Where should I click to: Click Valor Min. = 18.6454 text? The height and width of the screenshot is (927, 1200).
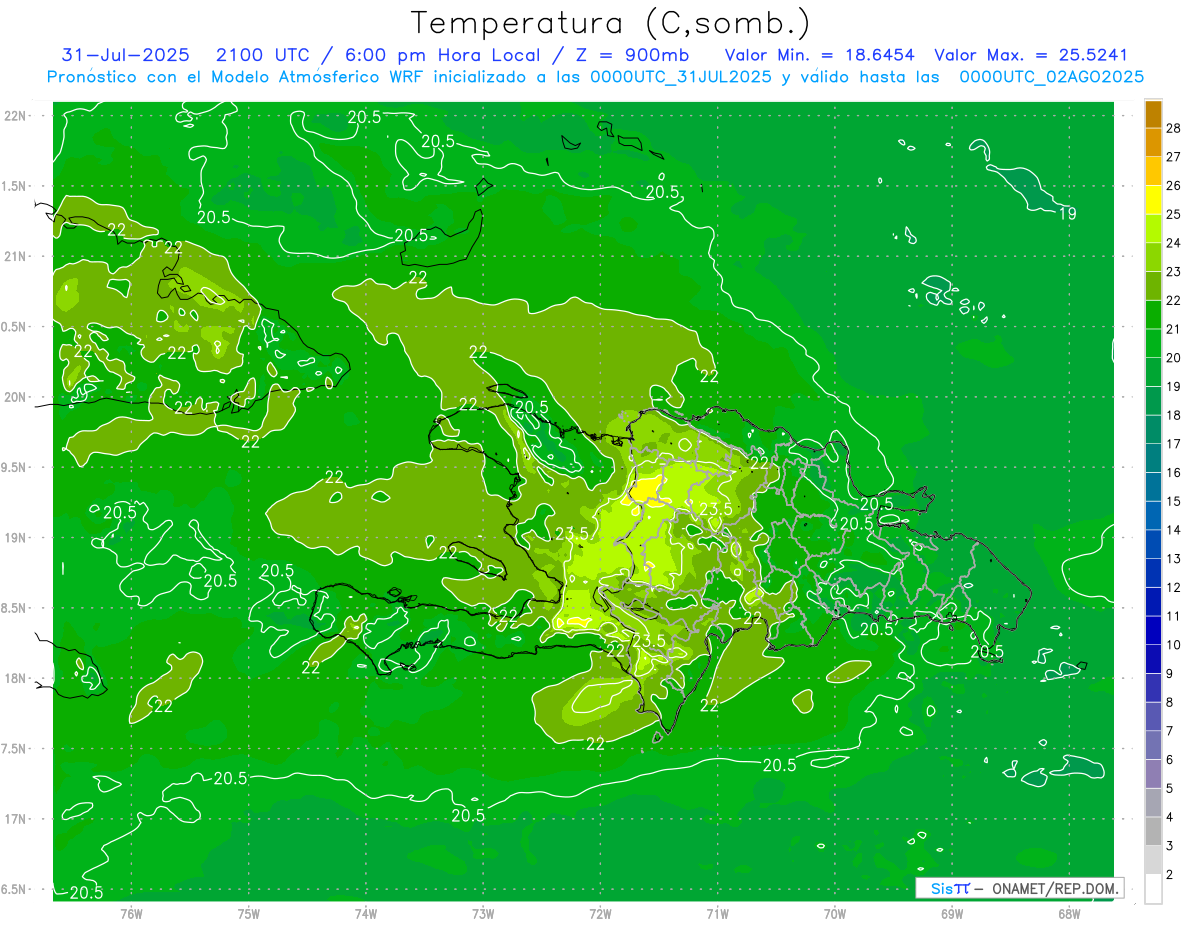coord(820,55)
